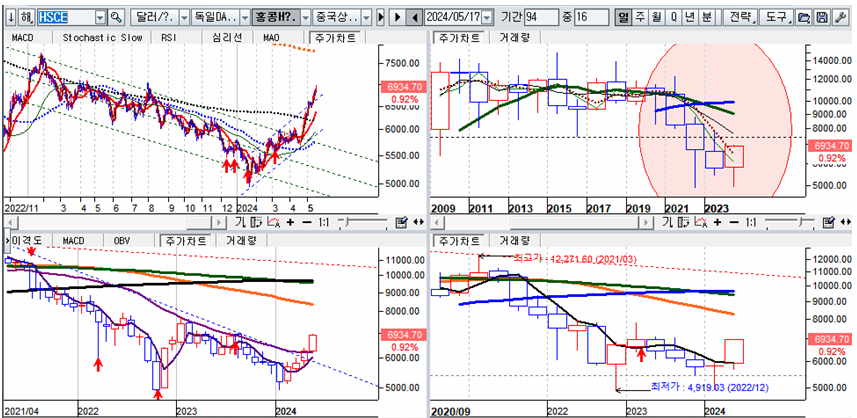The image size is (857, 418).
Task: Click the chart-A icon under the top-right chart
Action: coord(702,222)
